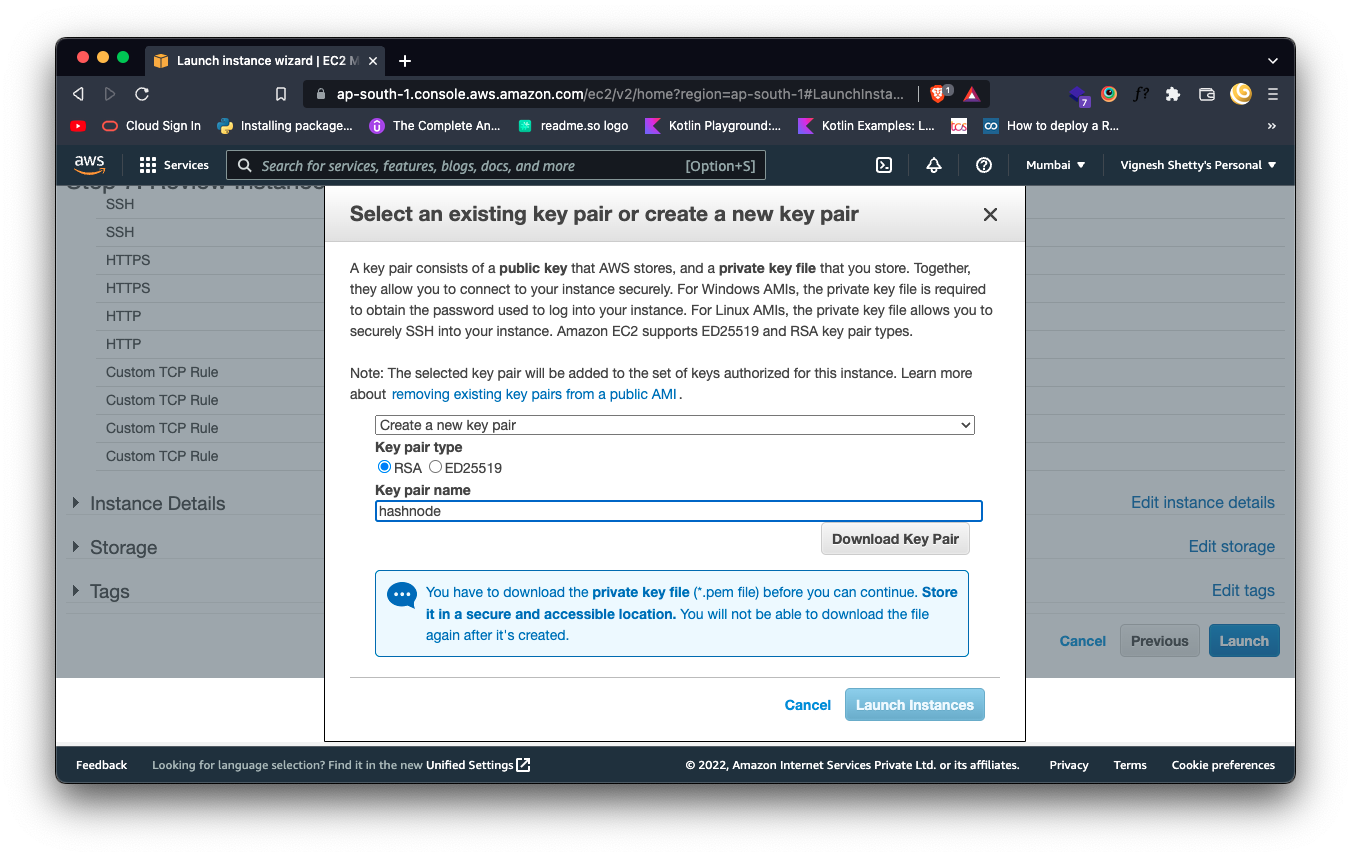Open the AWS help question-mark icon
The image size is (1351, 857).
[984, 165]
